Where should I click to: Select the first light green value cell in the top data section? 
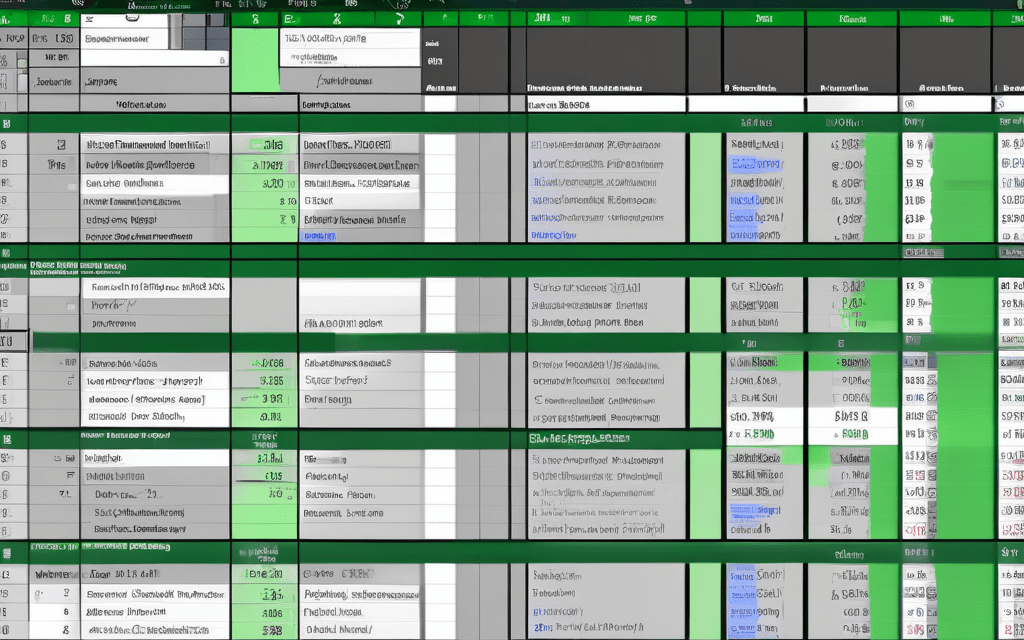click(264, 144)
